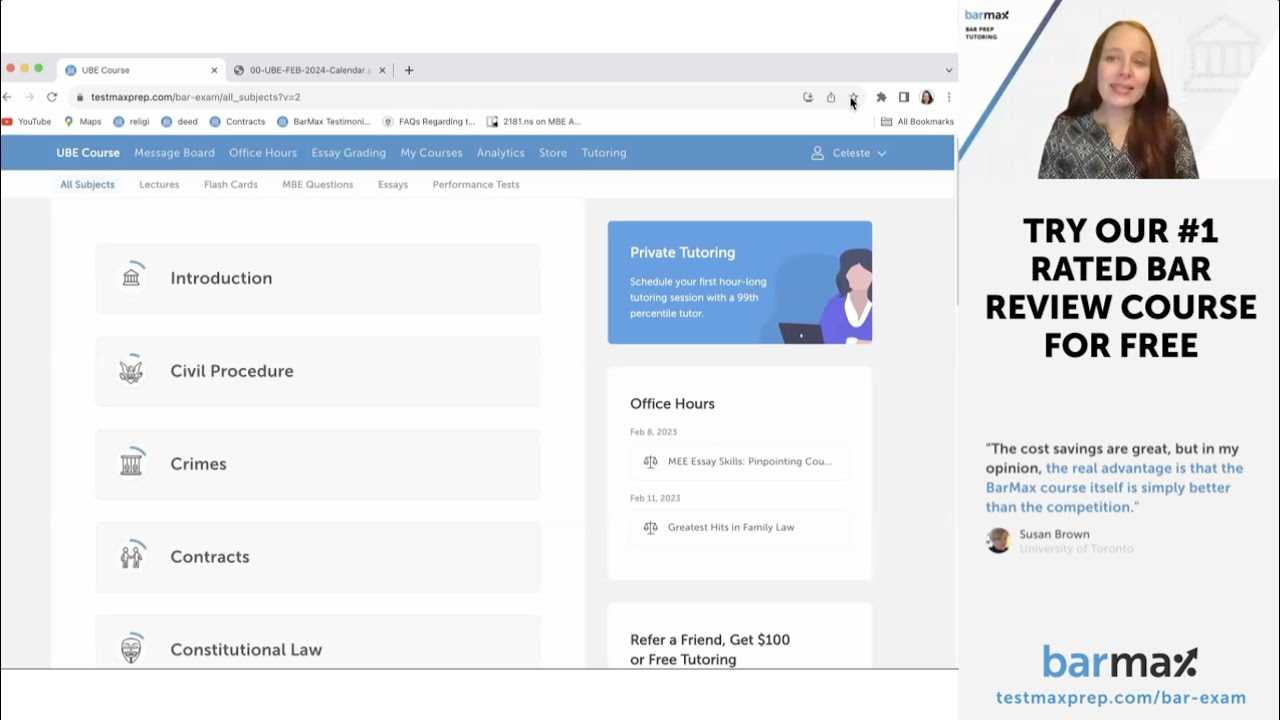Viewport: 1280px width, 720px height.
Task: Click the Office Hours panel heading
Action: point(672,404)
